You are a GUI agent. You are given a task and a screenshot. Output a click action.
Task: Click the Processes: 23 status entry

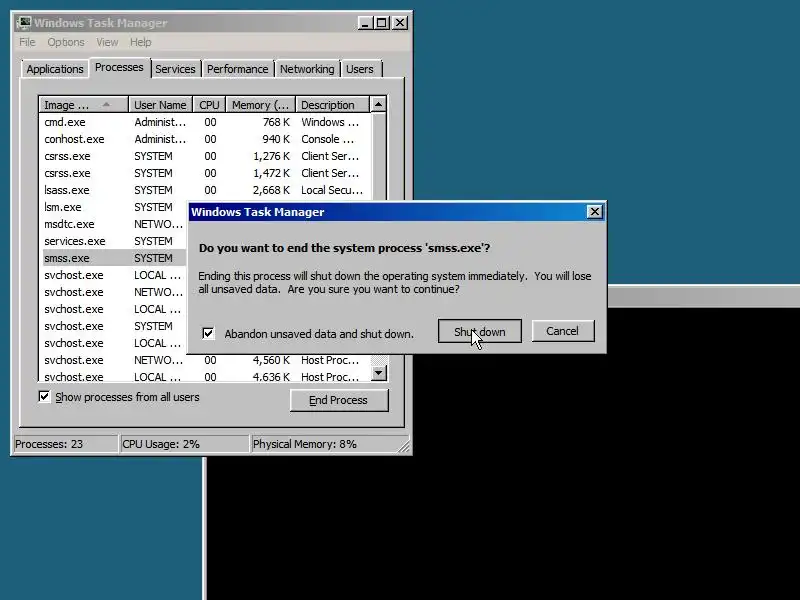(x=65, y=444)
